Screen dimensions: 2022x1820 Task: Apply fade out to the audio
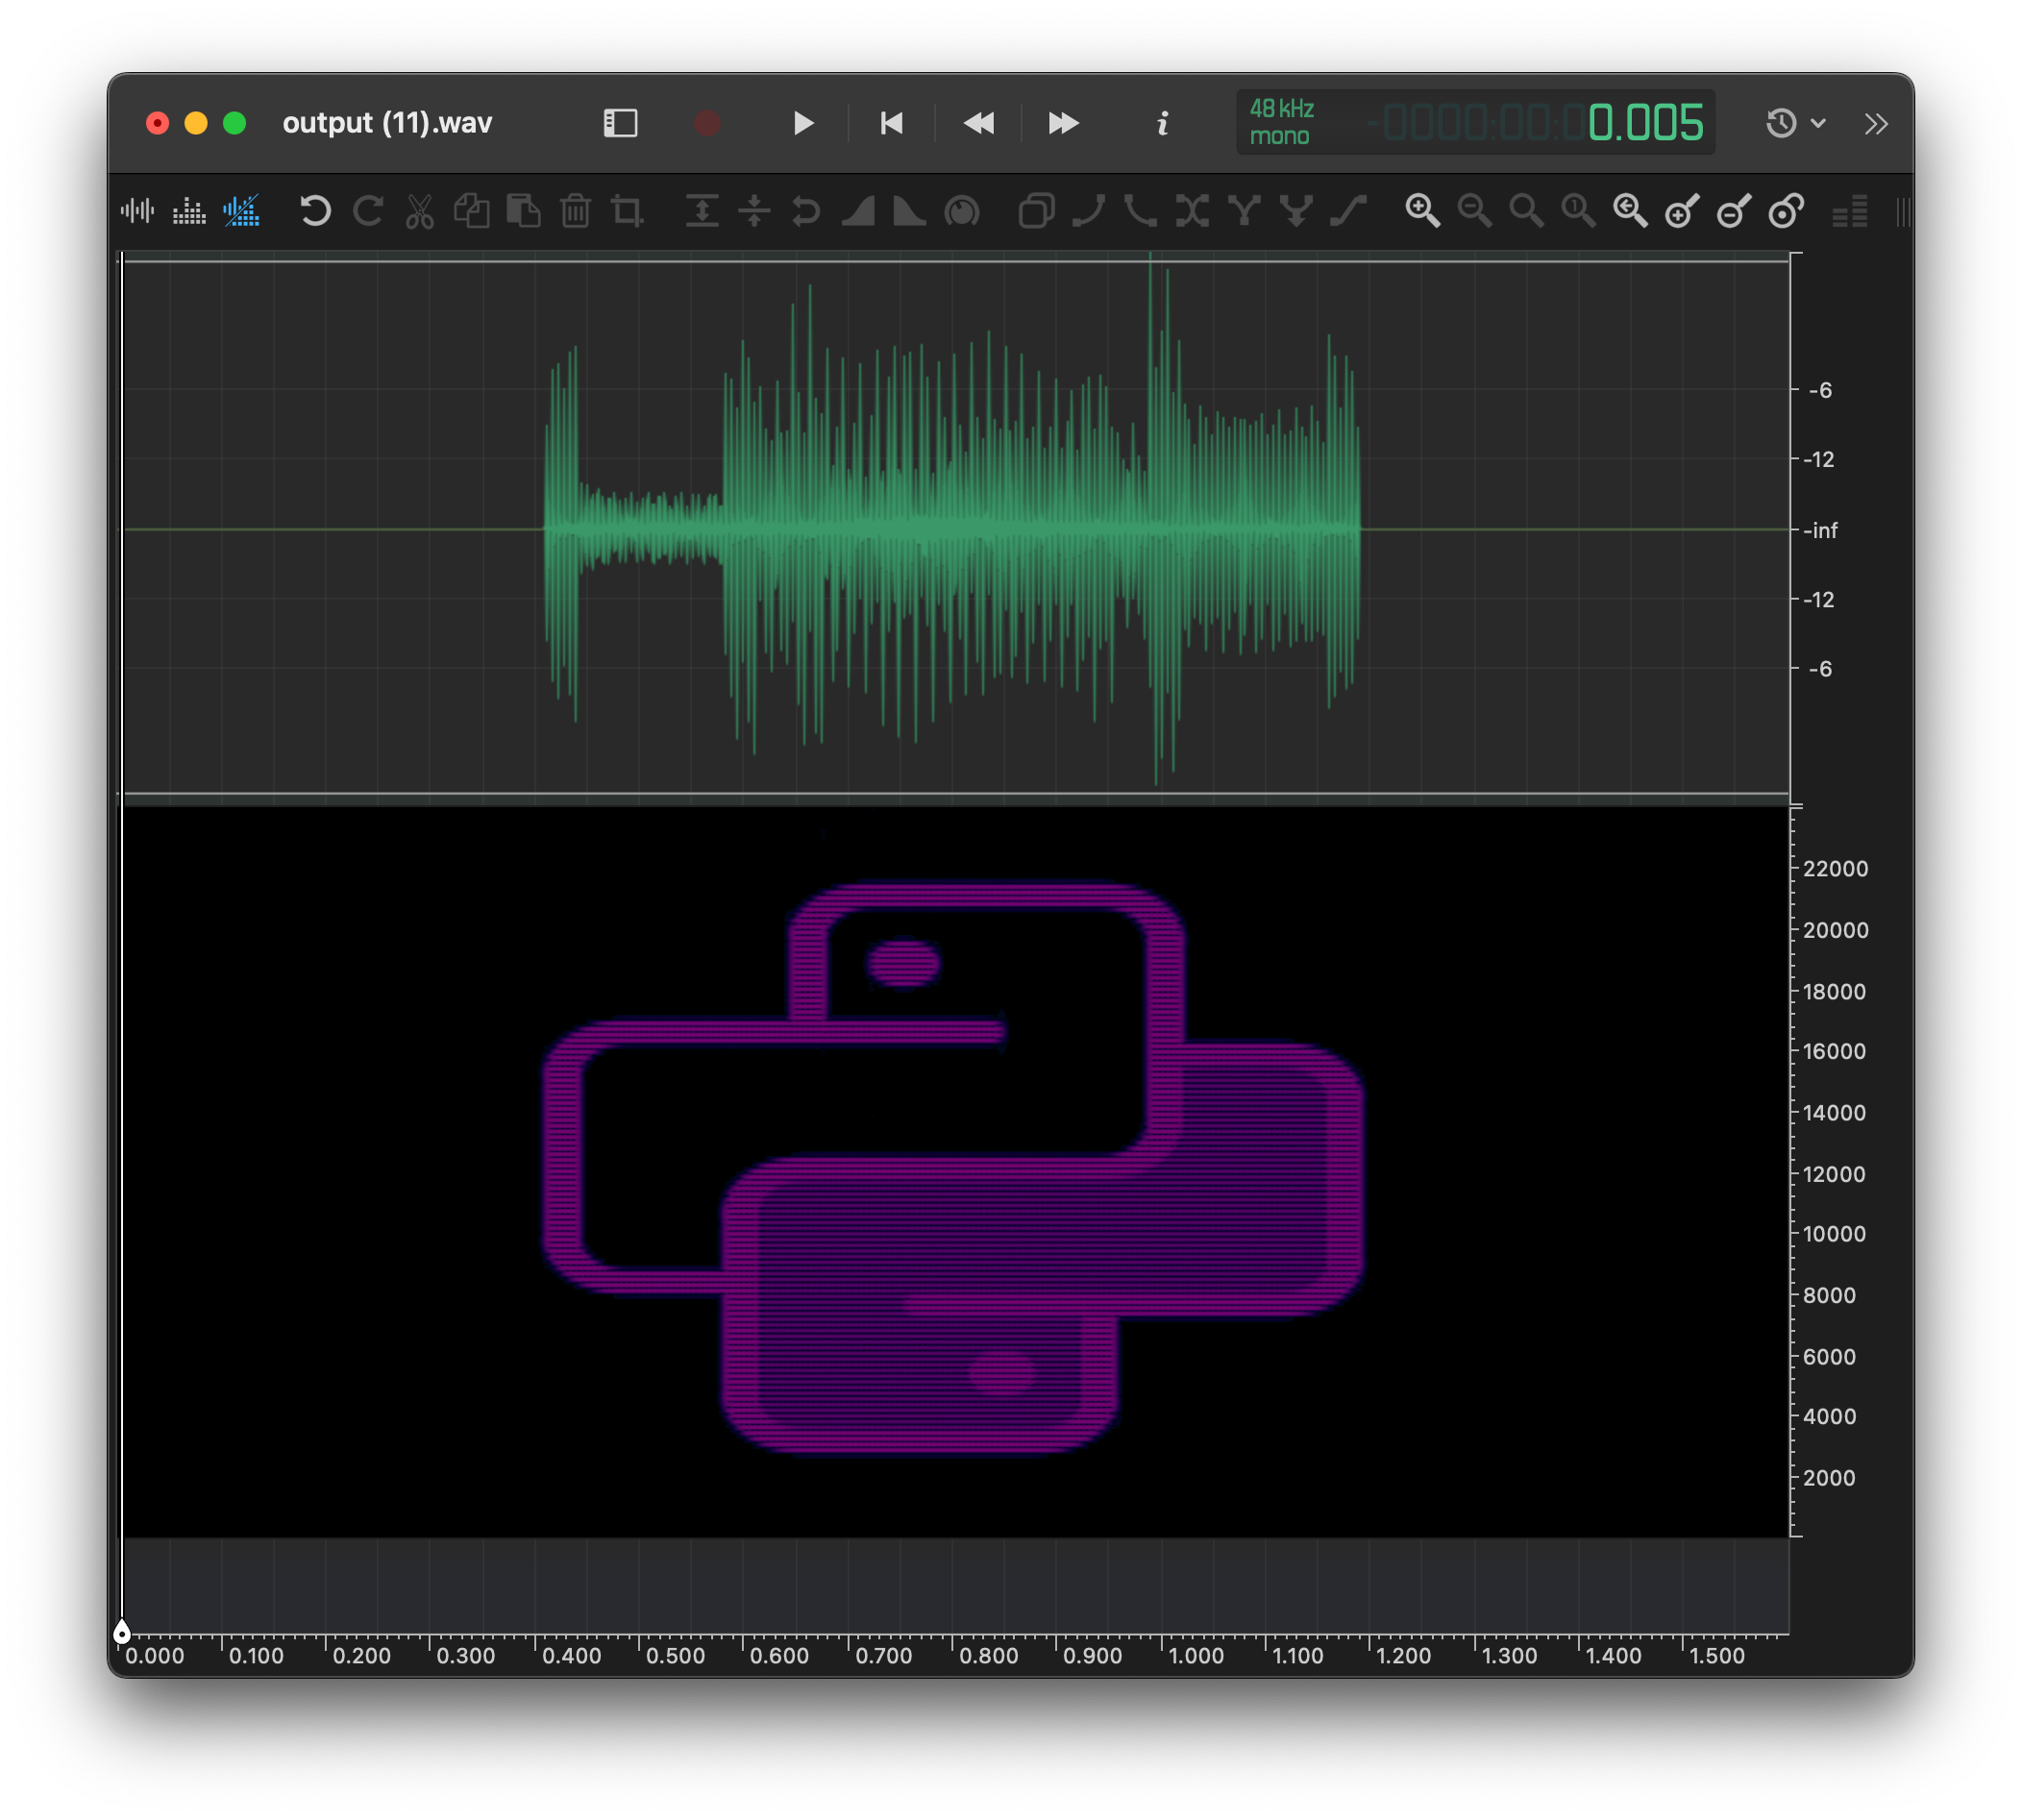click(910, 211)
